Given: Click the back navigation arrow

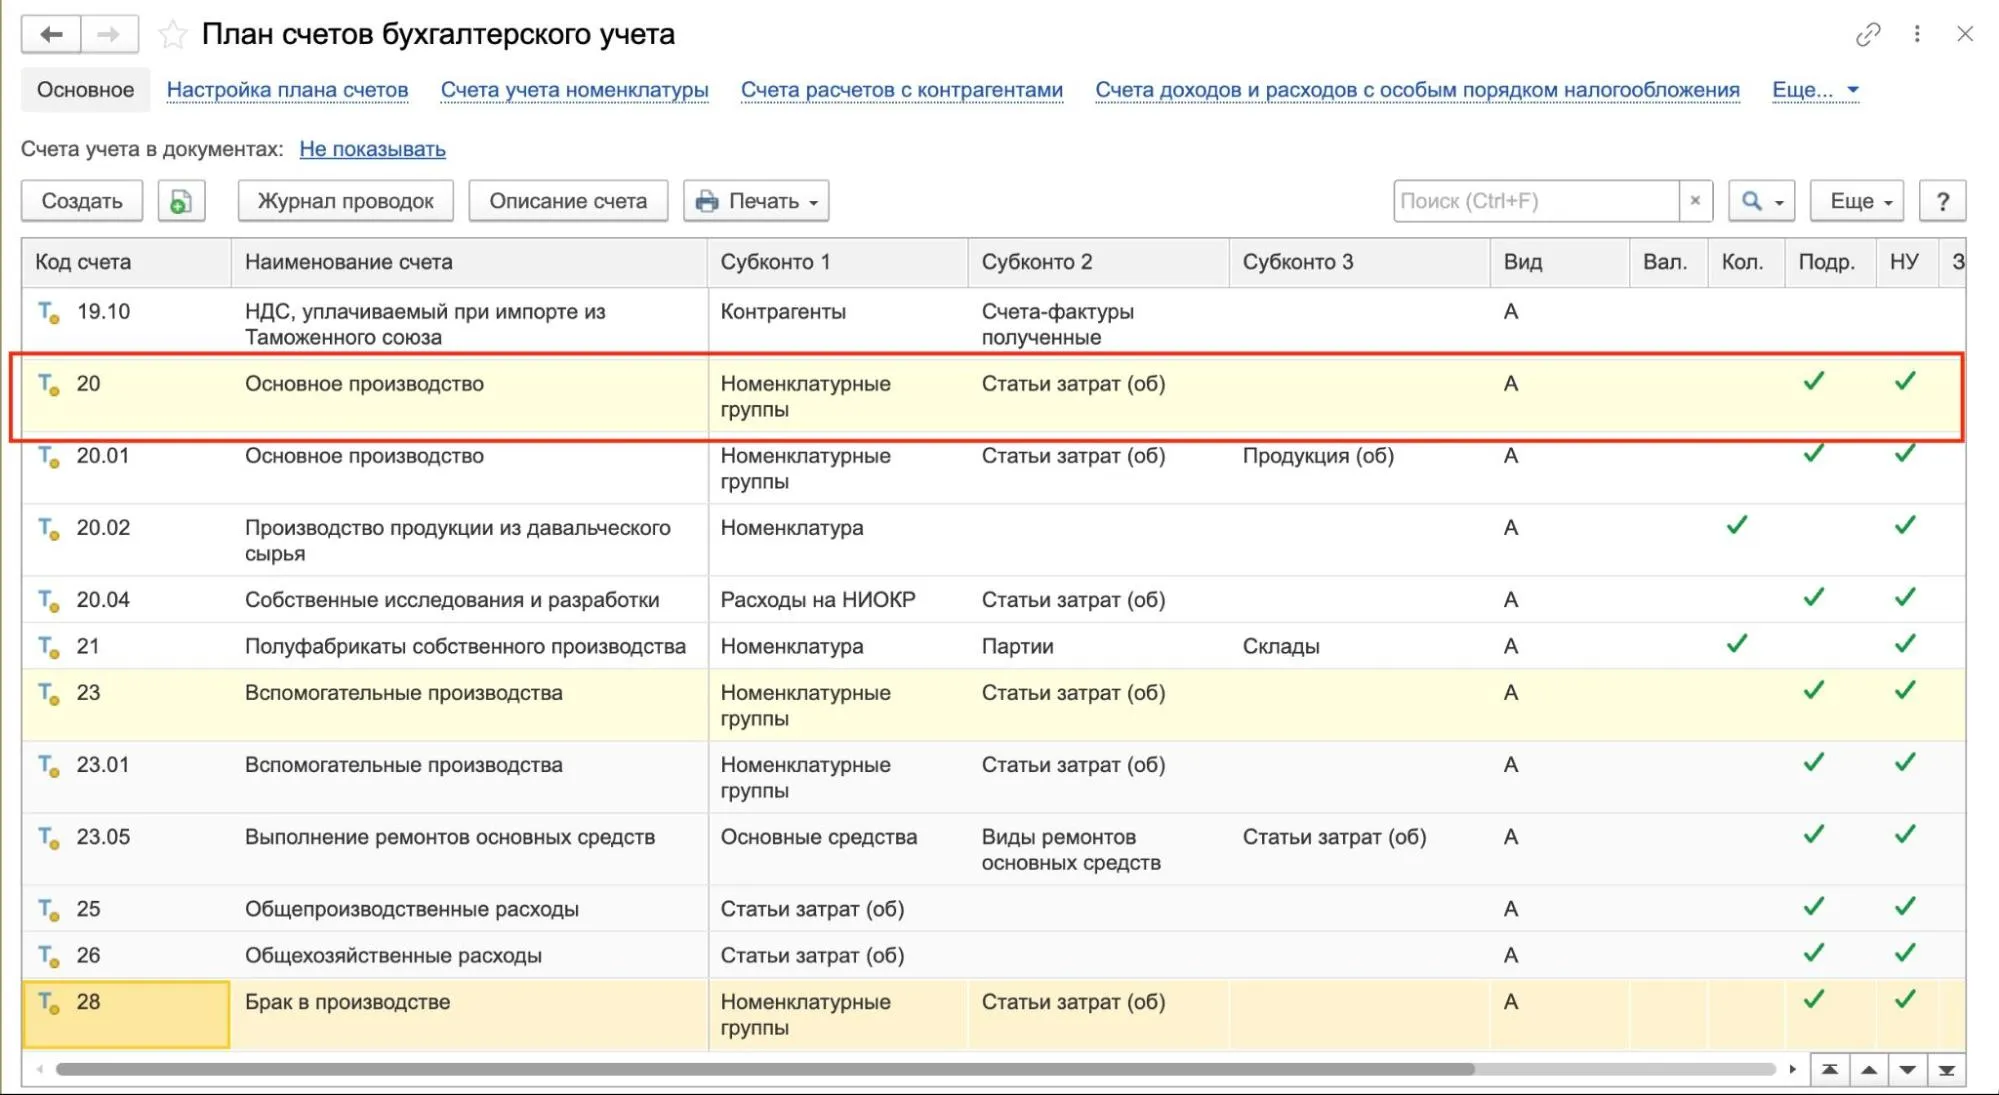Looking at the screenshot, I should coord(51,35).
